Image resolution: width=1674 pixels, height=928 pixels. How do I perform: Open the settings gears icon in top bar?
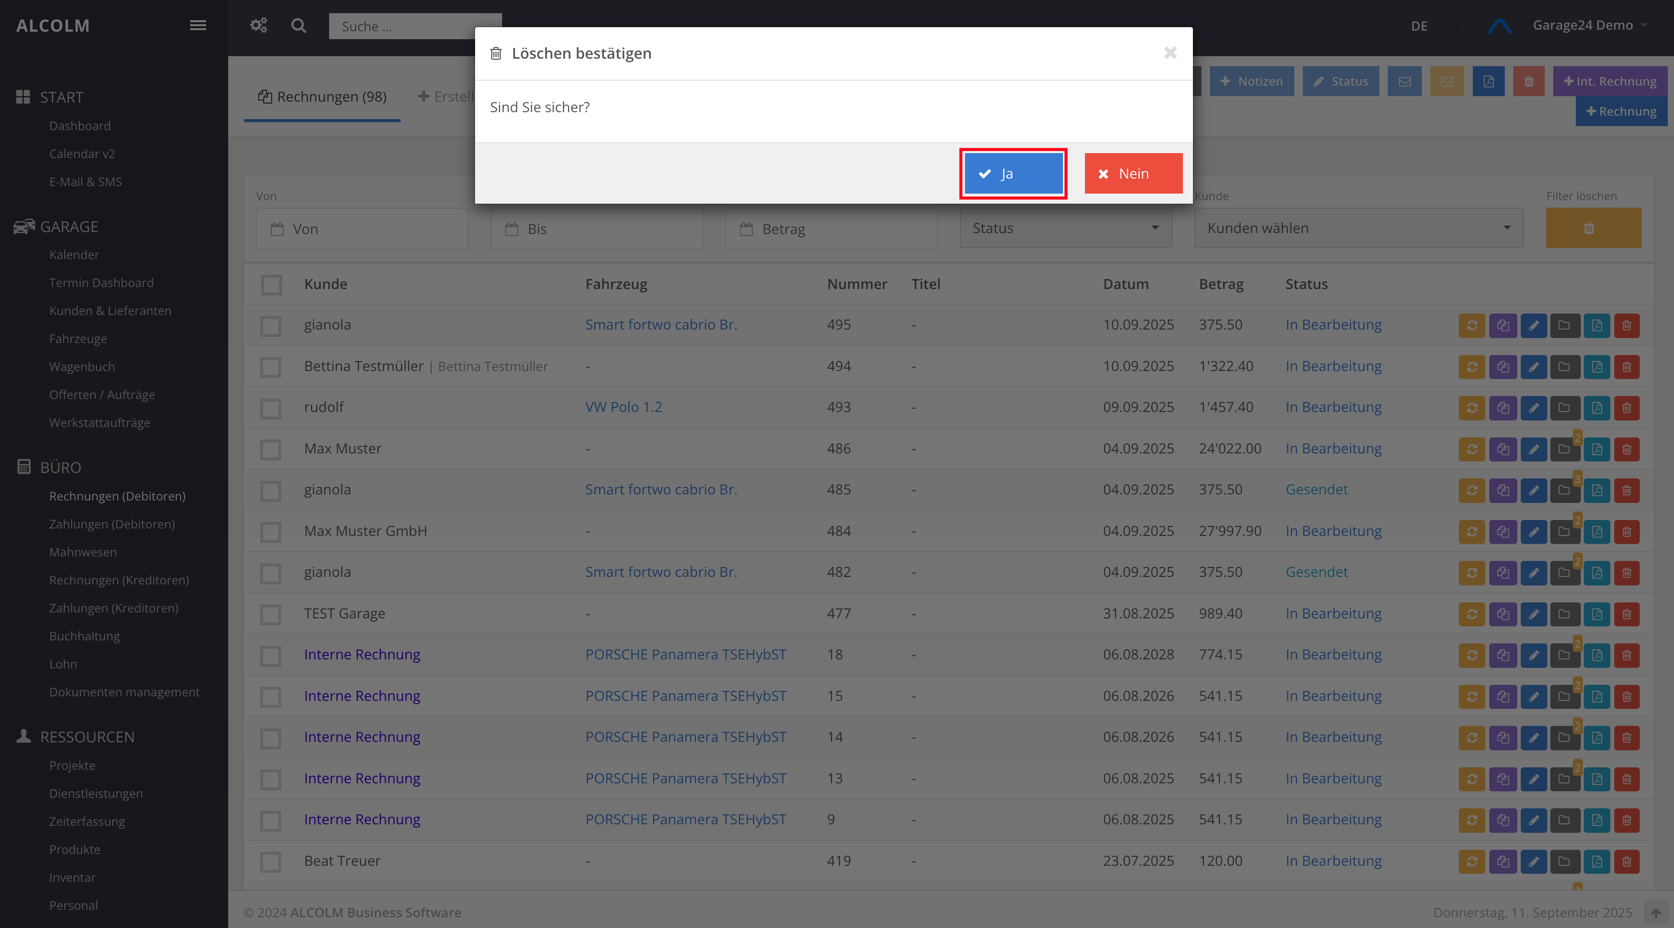tap(259, 26)
